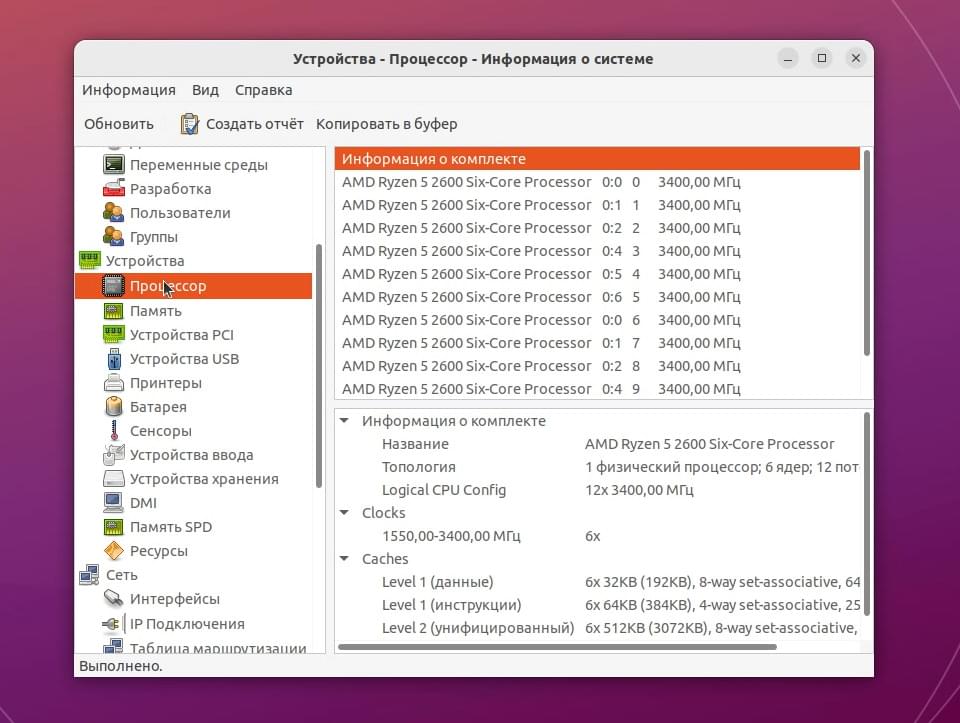Viewport: 960px width, 723px height.
Task: Click the Интерфейсы network card icon
Action: tap(114, 599)
